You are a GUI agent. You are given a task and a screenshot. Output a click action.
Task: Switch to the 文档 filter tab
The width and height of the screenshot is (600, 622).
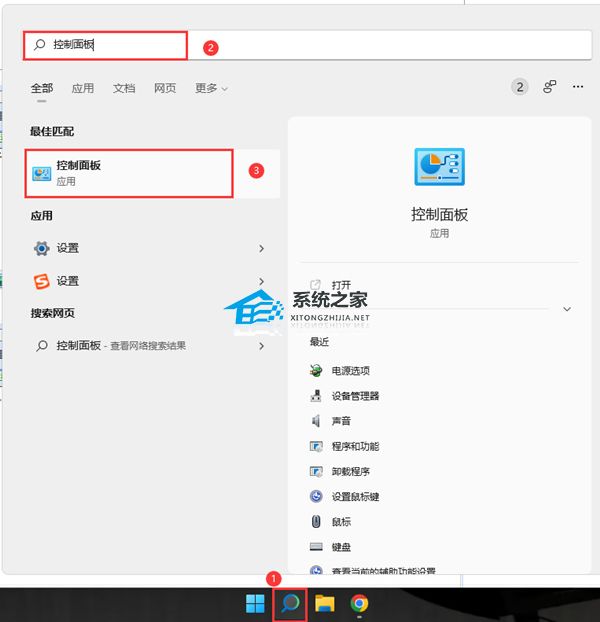(124, 88)
